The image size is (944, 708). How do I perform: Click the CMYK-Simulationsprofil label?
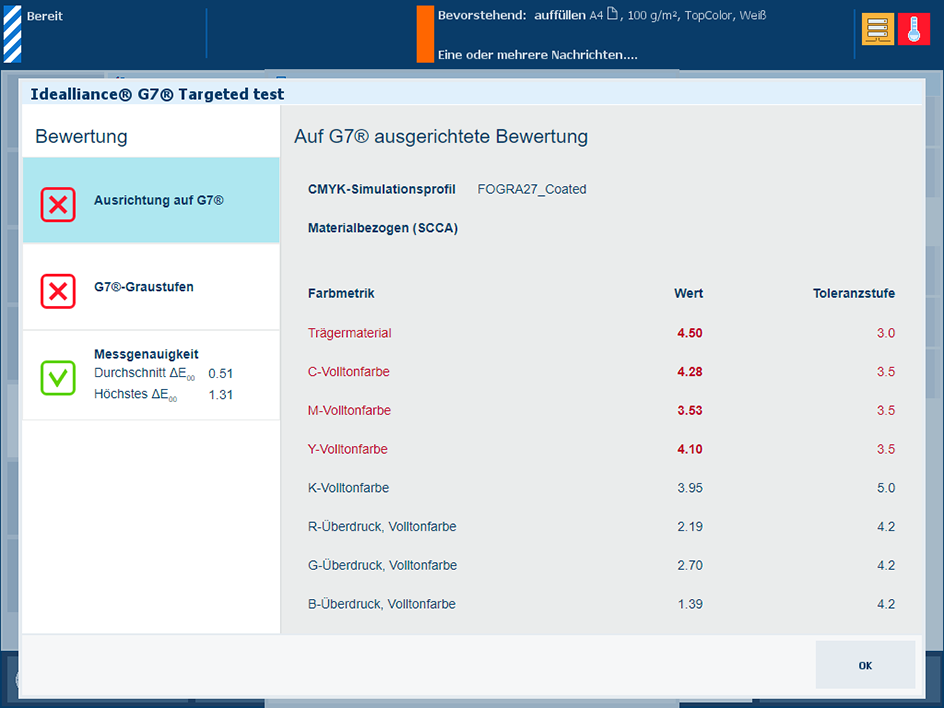click(x=382, y=189)
